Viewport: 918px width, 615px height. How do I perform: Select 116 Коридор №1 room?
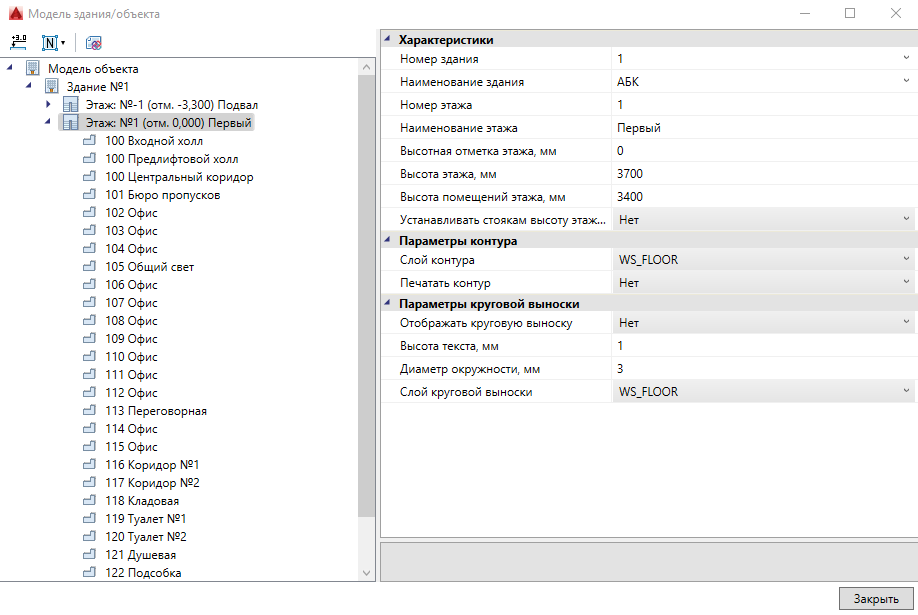tap(151, 465)
